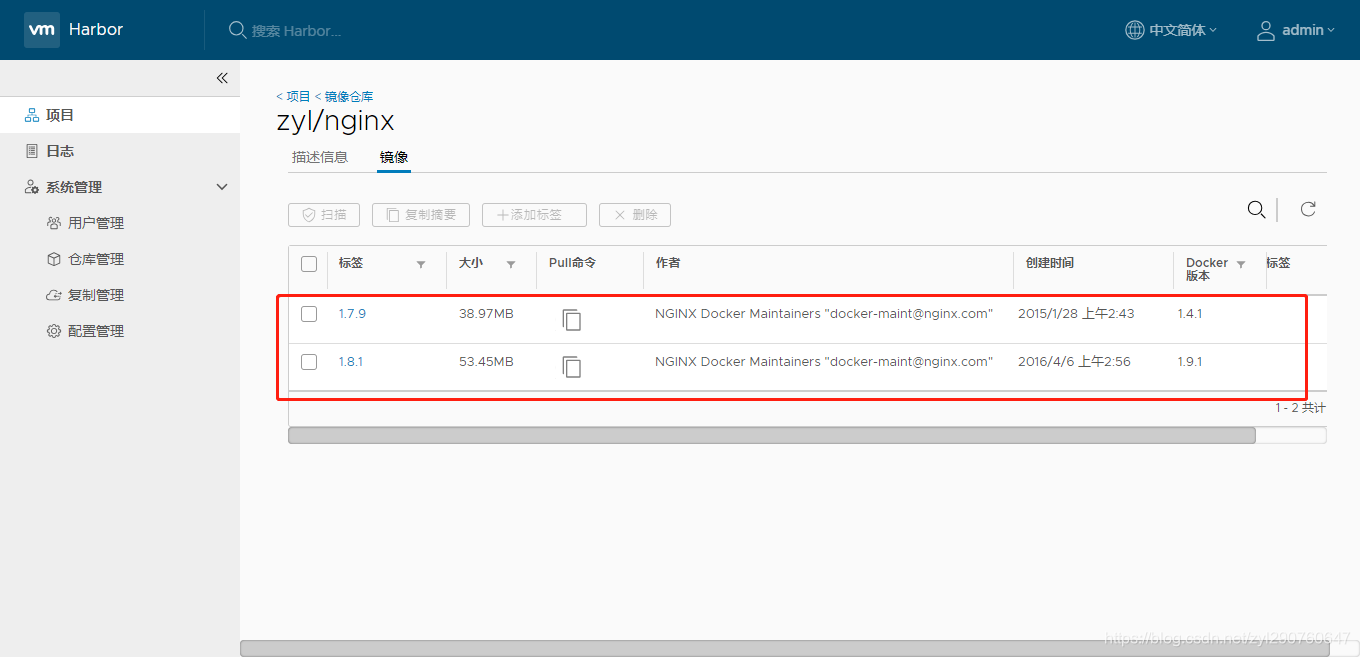Click the 复制摘要 copy digest button
Viewport: 1360px width, 657px height.
421,214
